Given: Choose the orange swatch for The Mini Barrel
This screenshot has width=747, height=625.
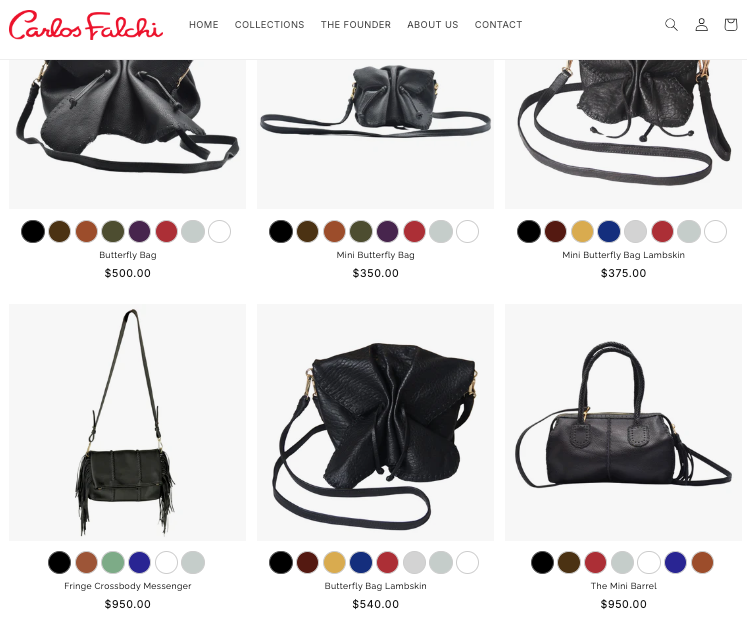Looking at the screenshot, I should [x=702, y=563].
